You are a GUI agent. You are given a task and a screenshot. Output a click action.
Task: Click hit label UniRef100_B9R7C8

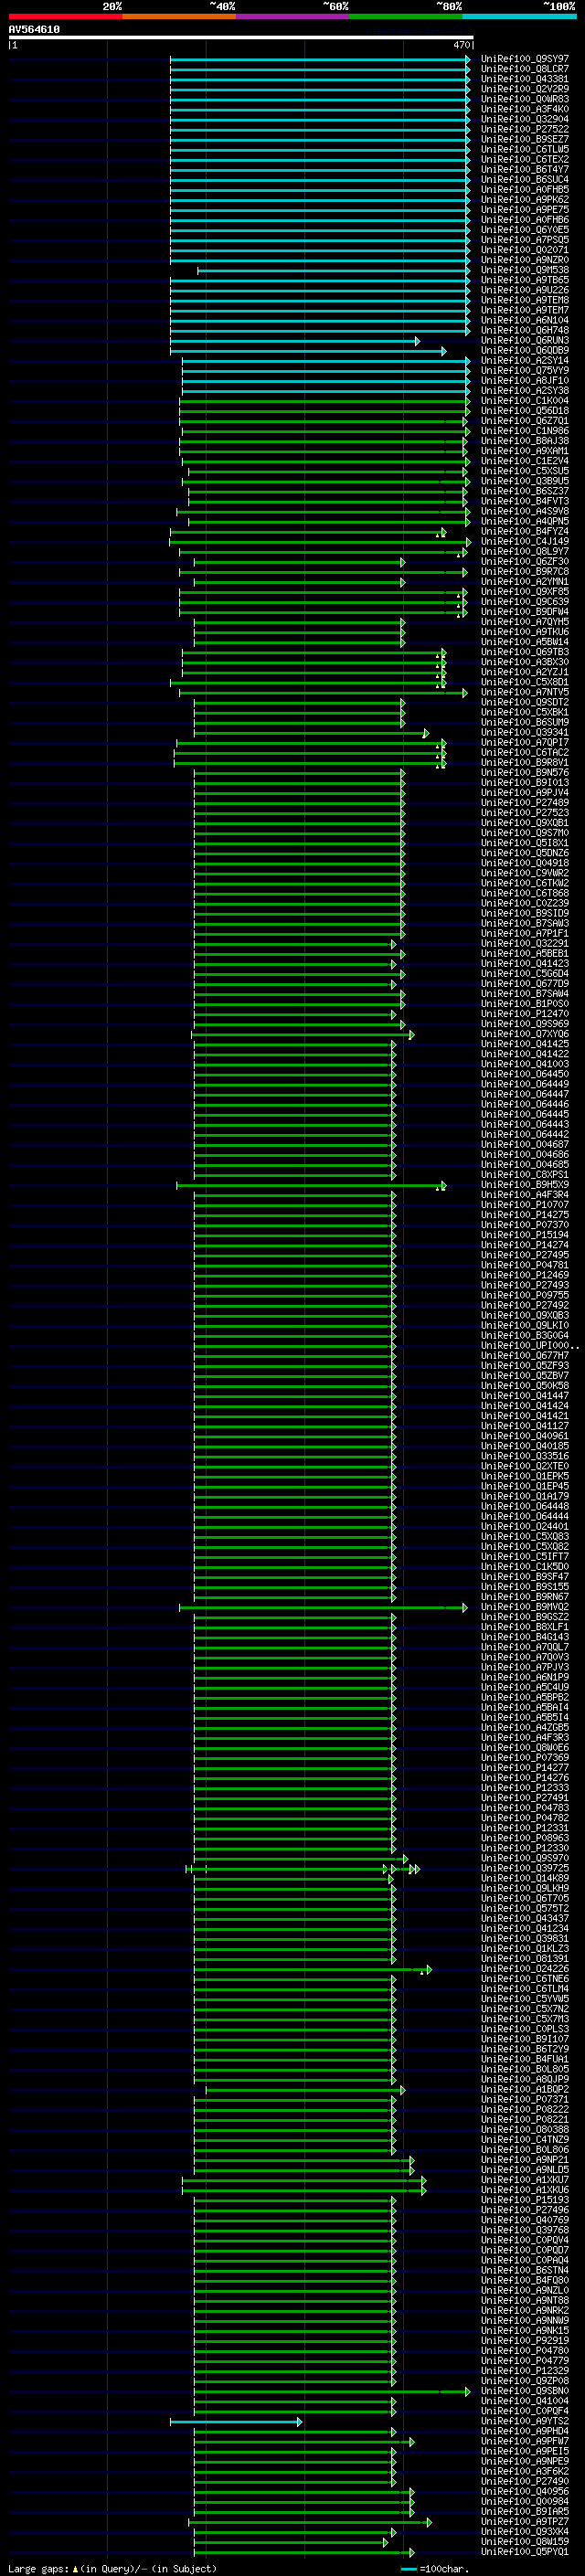tap(525, 572)
